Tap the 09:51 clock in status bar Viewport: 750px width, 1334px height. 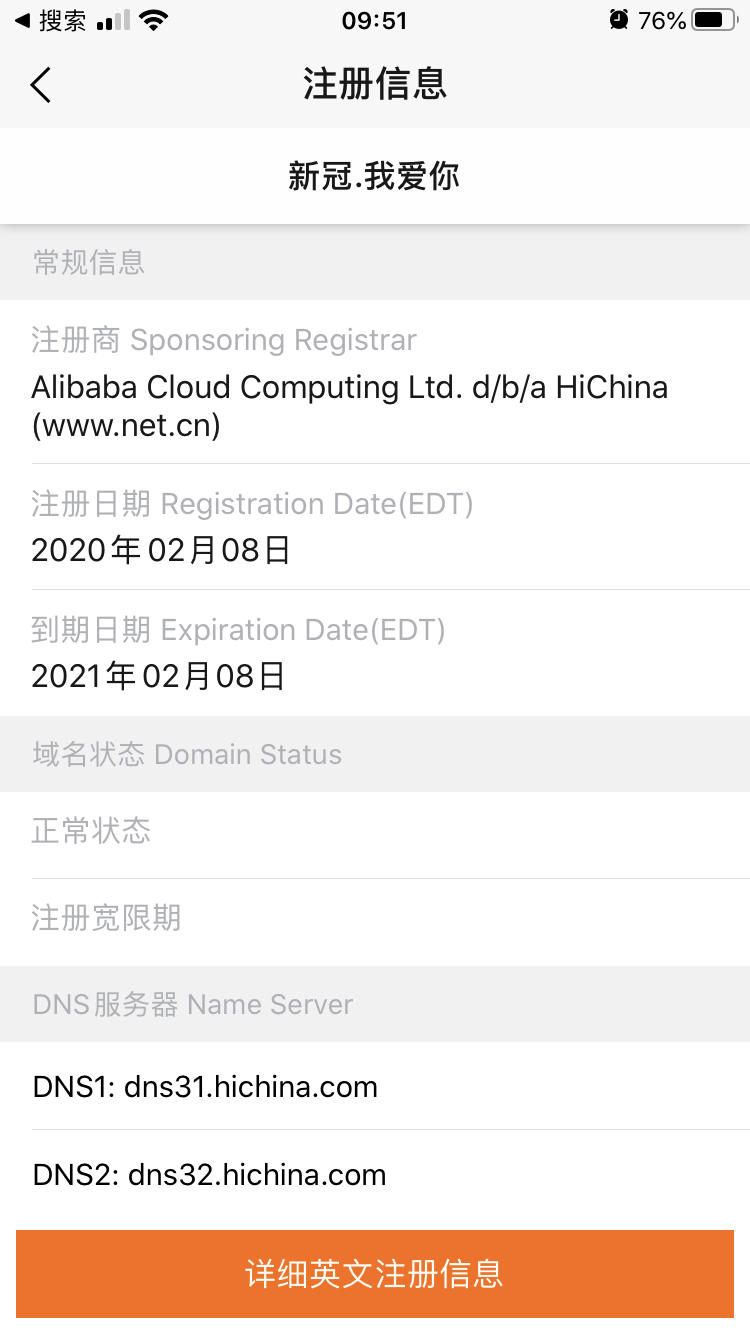[374, 21]
